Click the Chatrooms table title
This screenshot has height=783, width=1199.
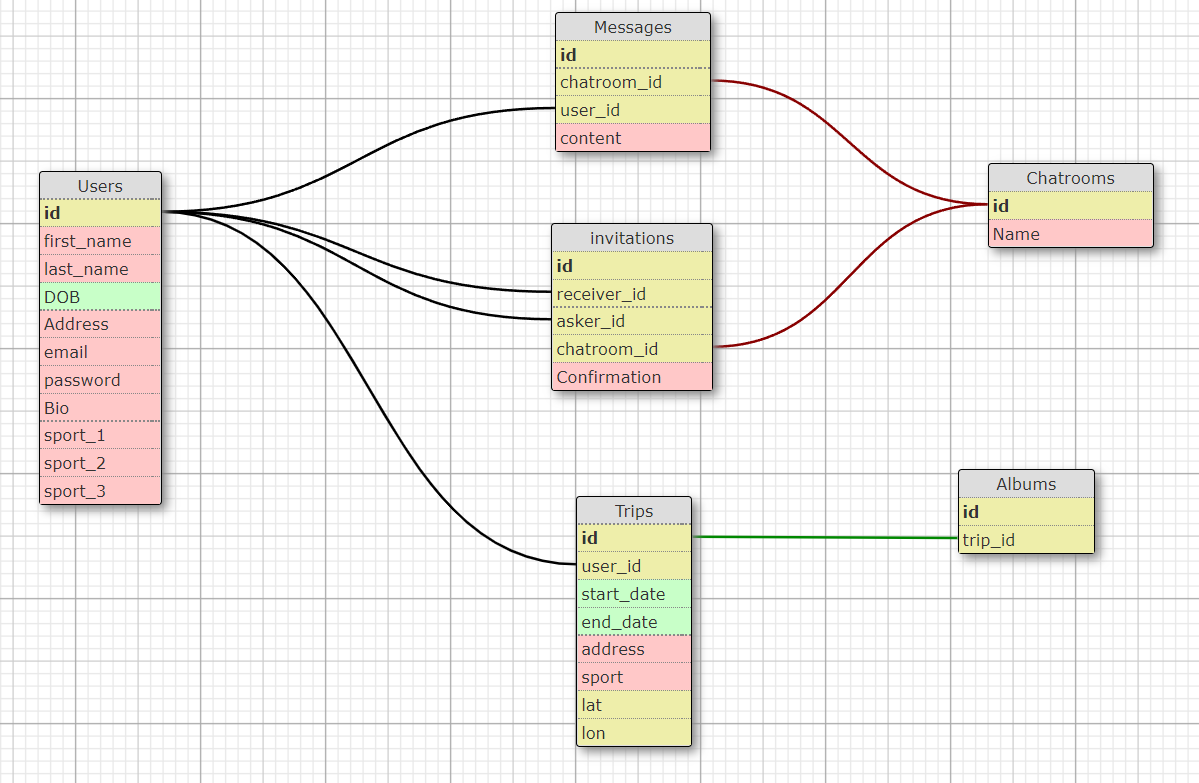point(1070,178)
